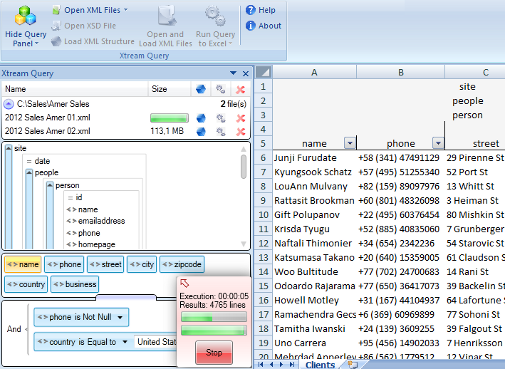Open the Open XML Files menu
The width and height of the screenshot is (505, 369).
click(90, 10)
